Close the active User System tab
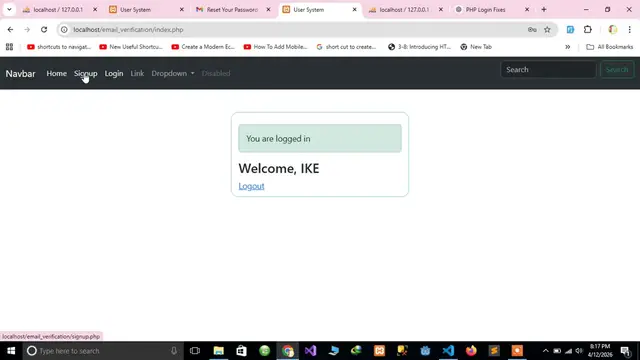Image resolution: width=640 pixels, height=360 pixels. (354, 9)
